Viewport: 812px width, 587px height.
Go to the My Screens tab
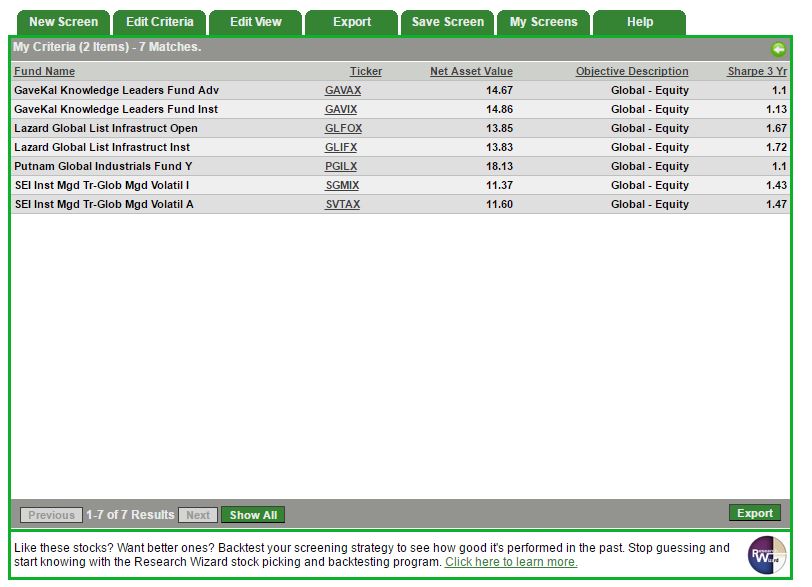543,22
